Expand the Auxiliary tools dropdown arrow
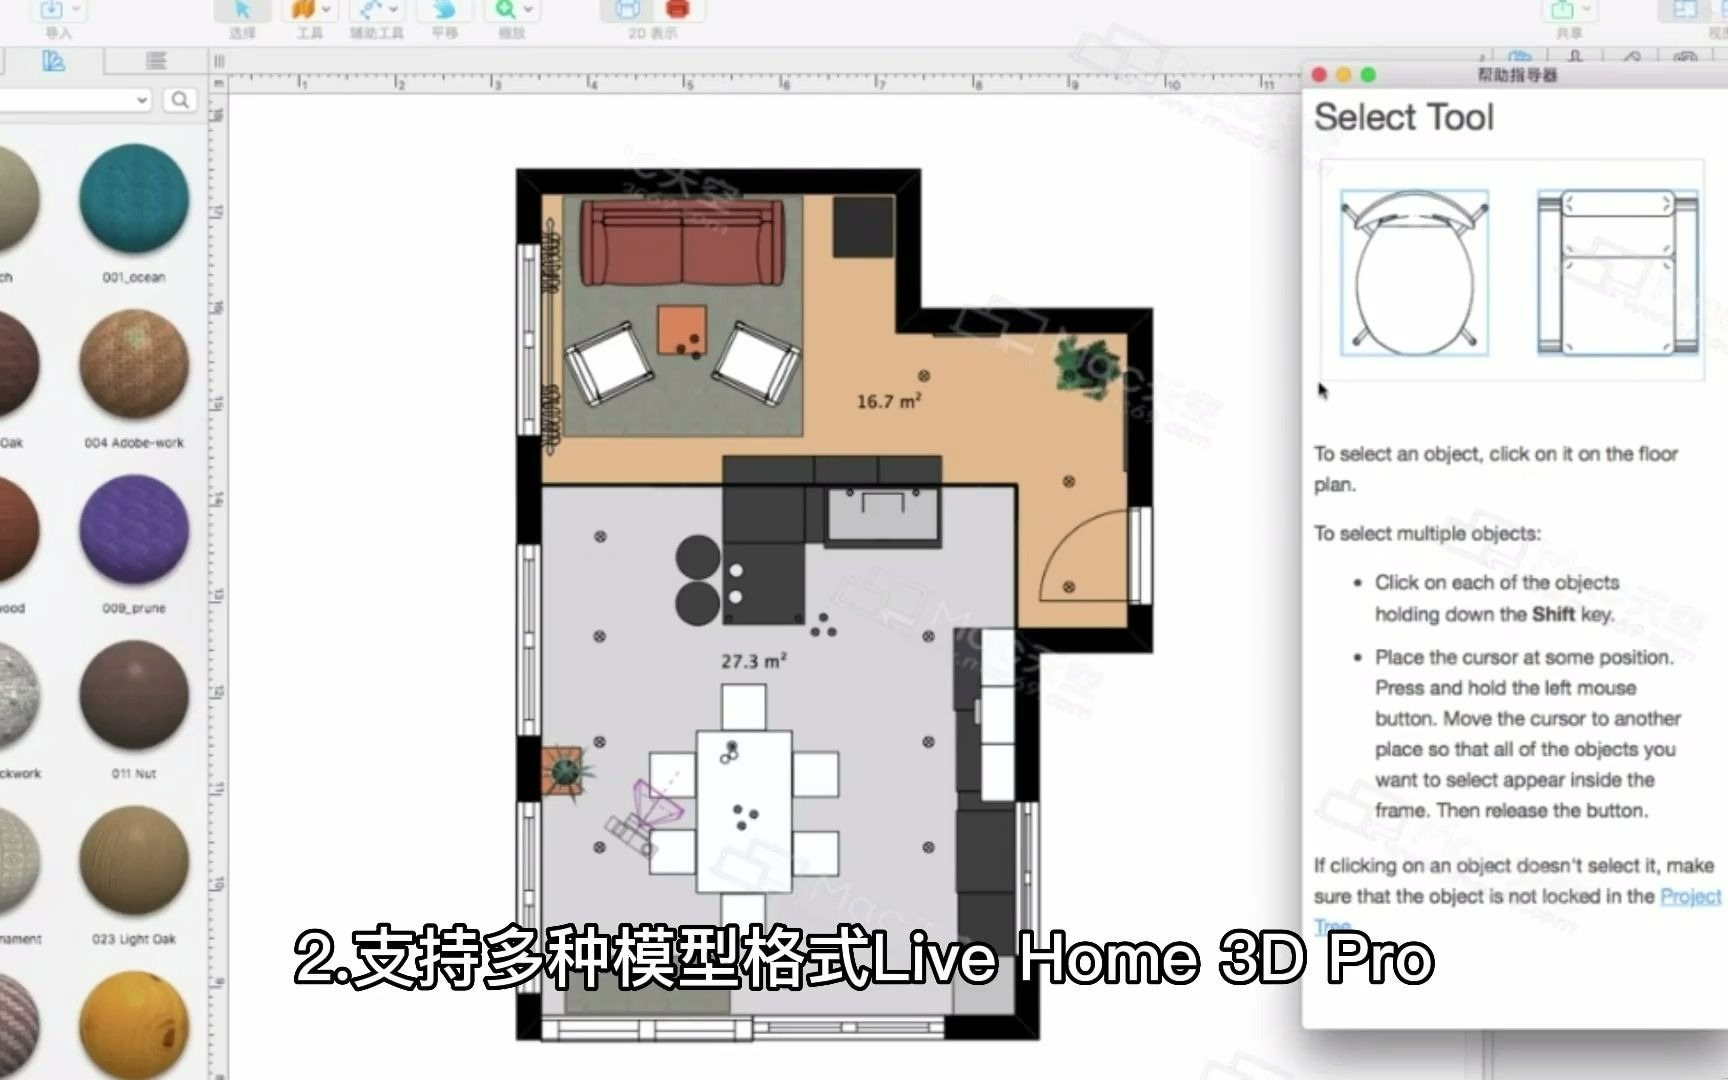Image resolution: width=1728 pixels, height=1080 pixels. 394,9
